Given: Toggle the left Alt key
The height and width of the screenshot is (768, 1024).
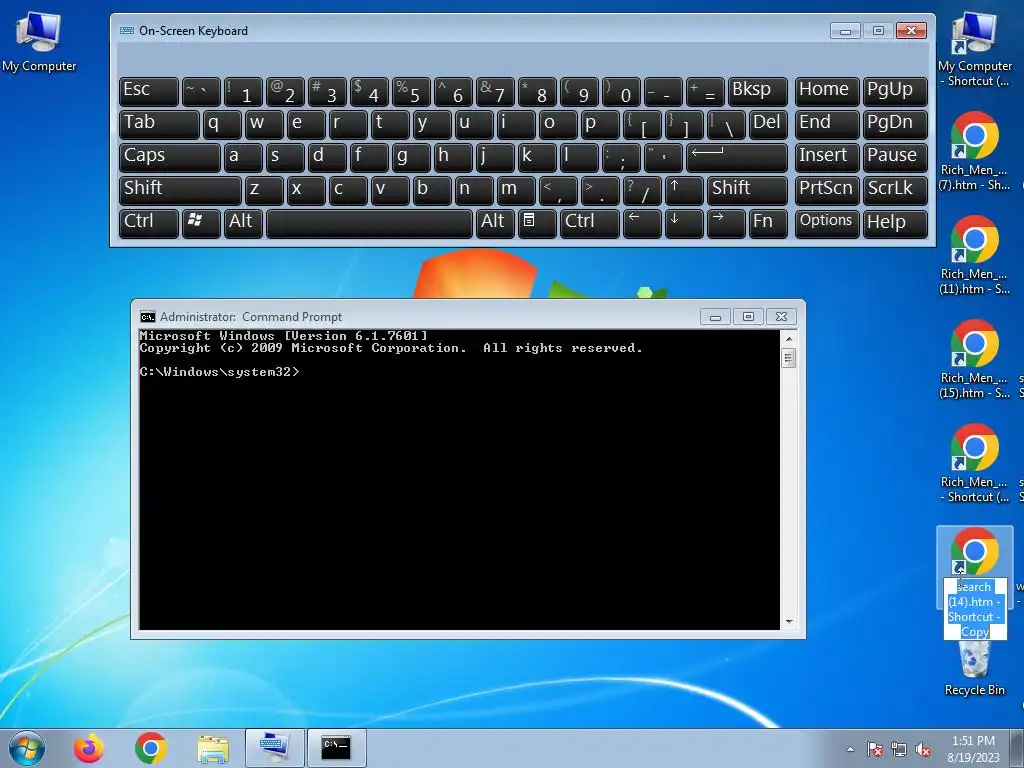Looking at the screenshot, I should point(243,223).
